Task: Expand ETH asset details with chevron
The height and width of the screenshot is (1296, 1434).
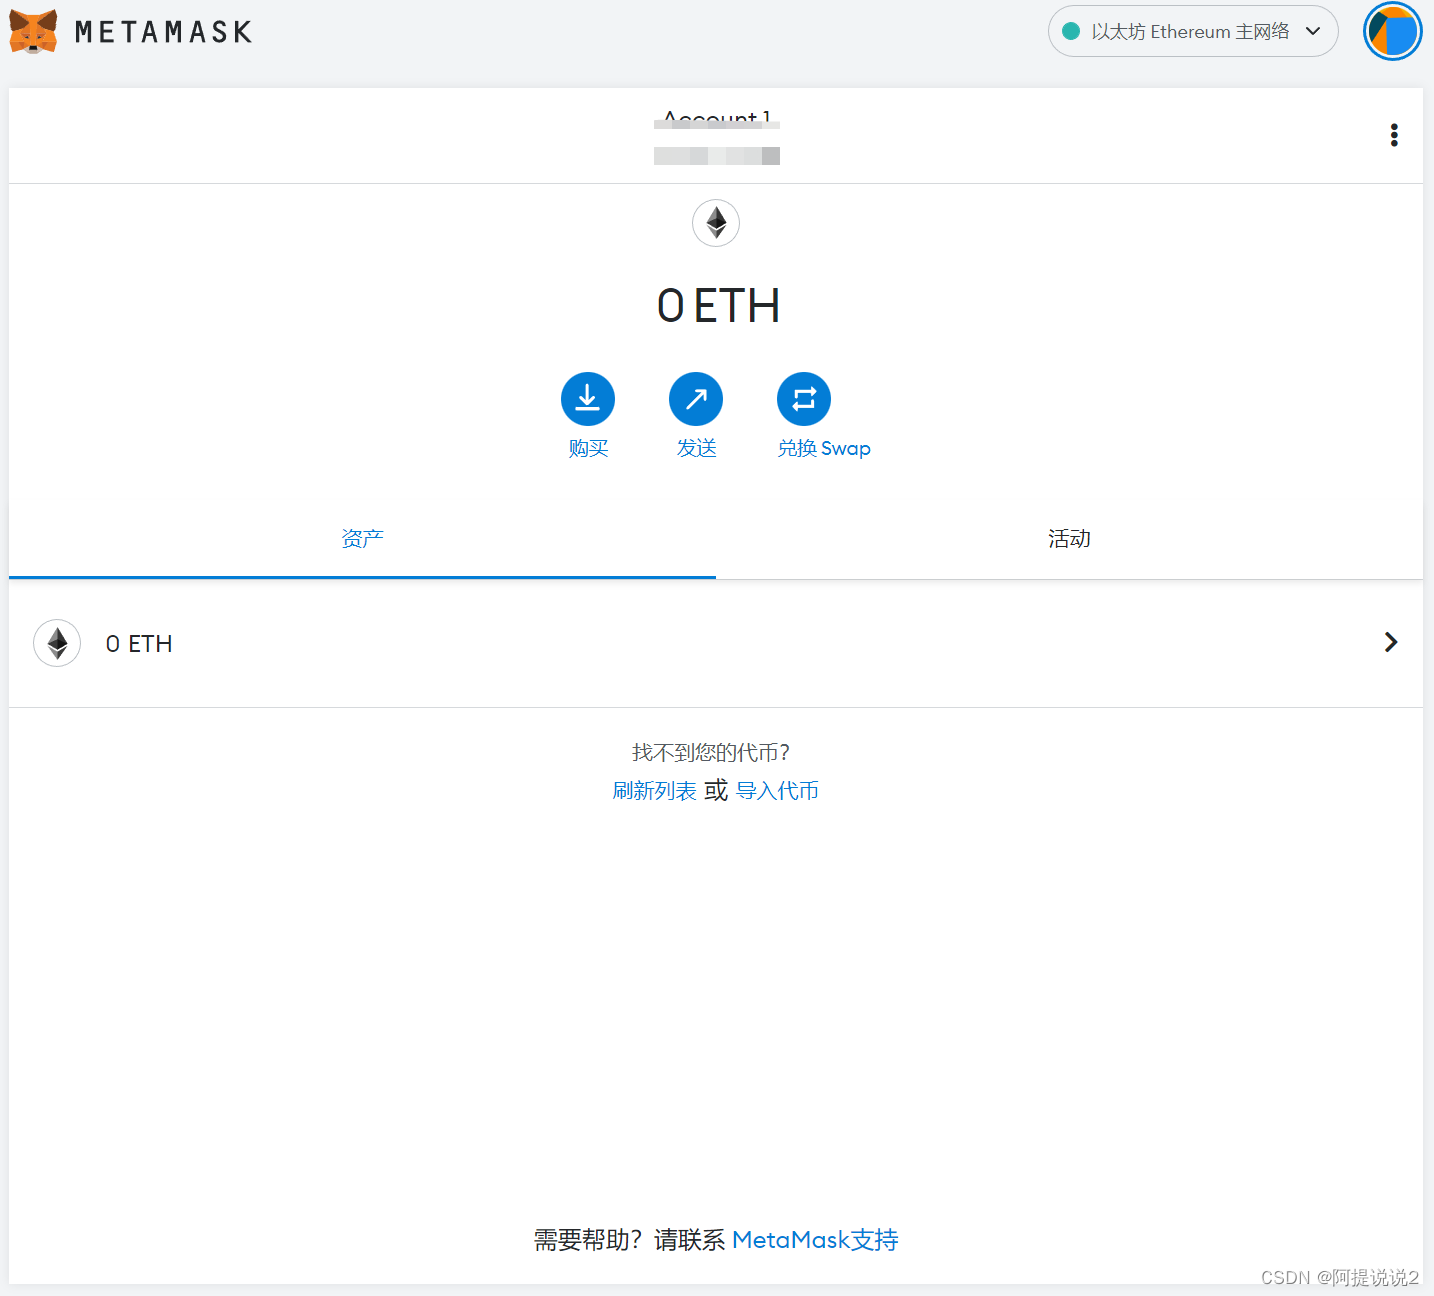Action: 1390,642
